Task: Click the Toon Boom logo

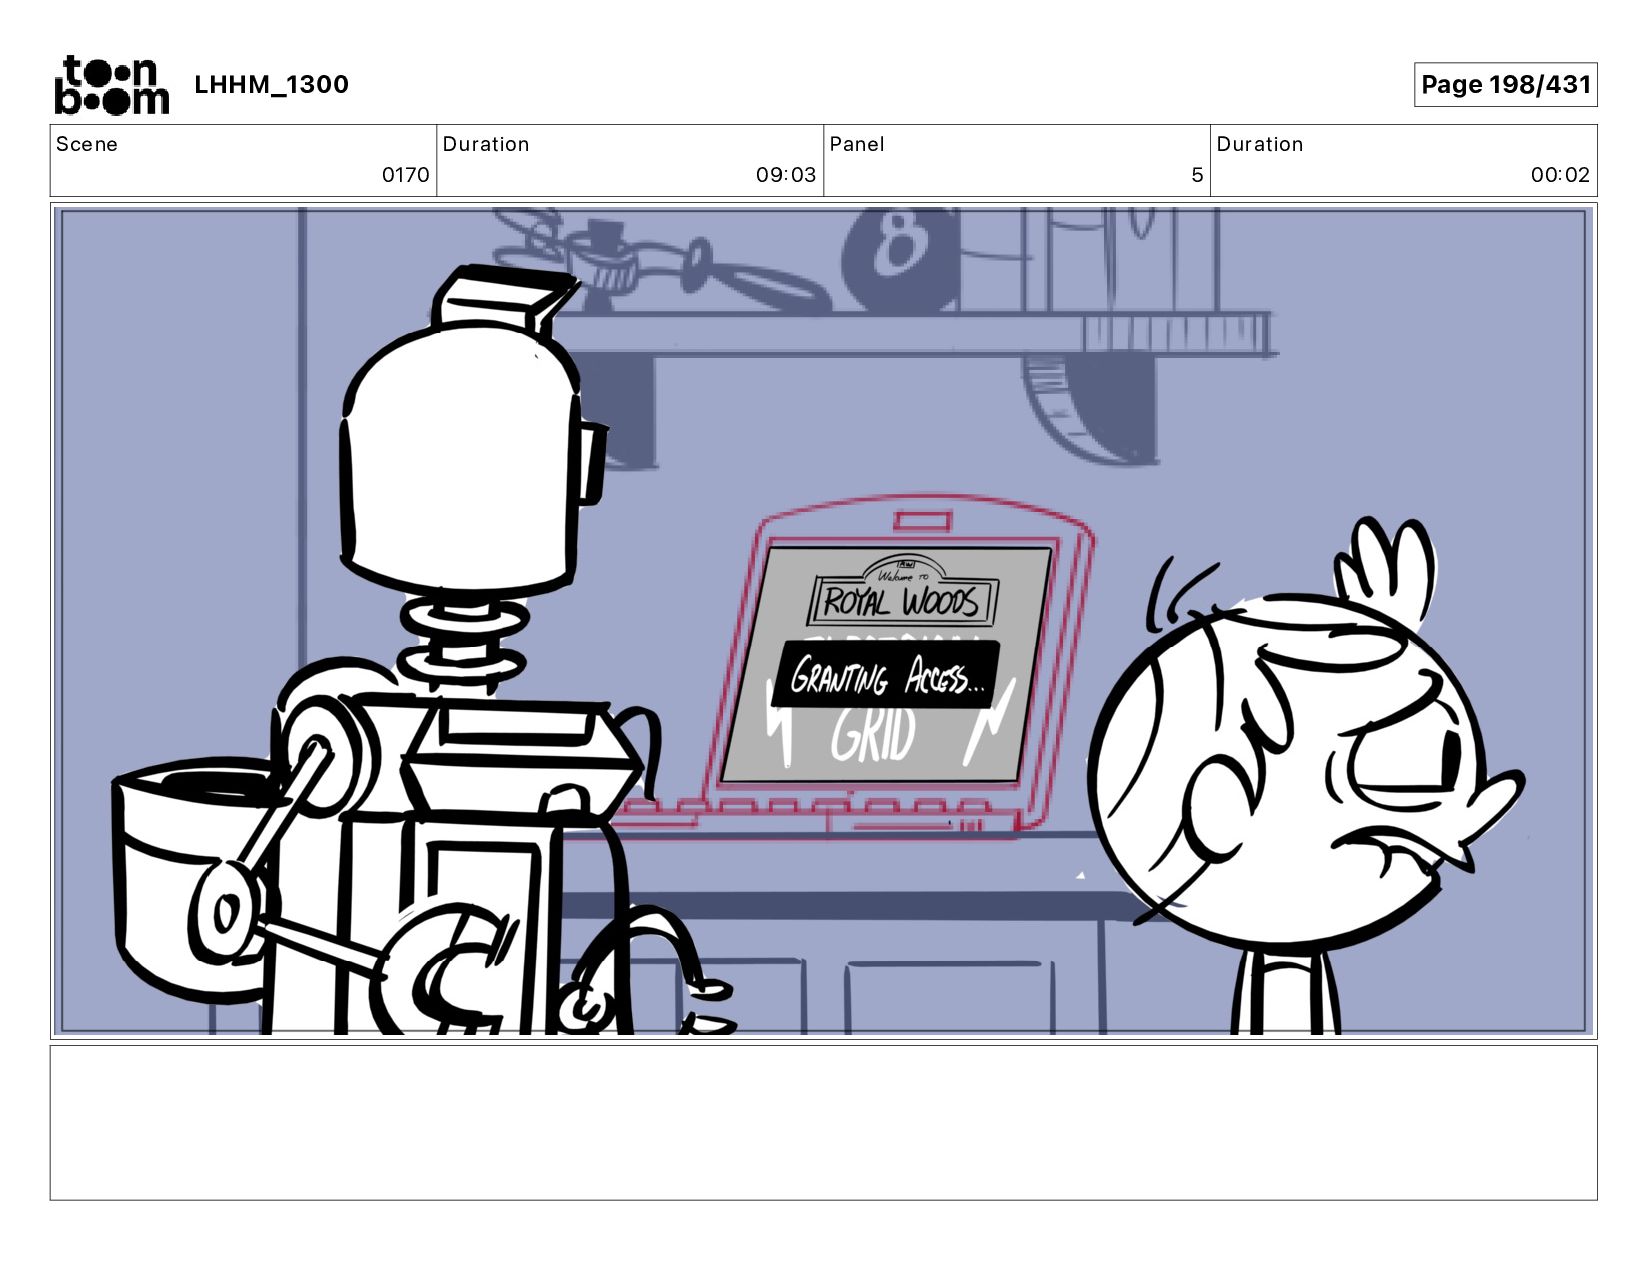Action: pyautogui.click(x=111, y=85)
